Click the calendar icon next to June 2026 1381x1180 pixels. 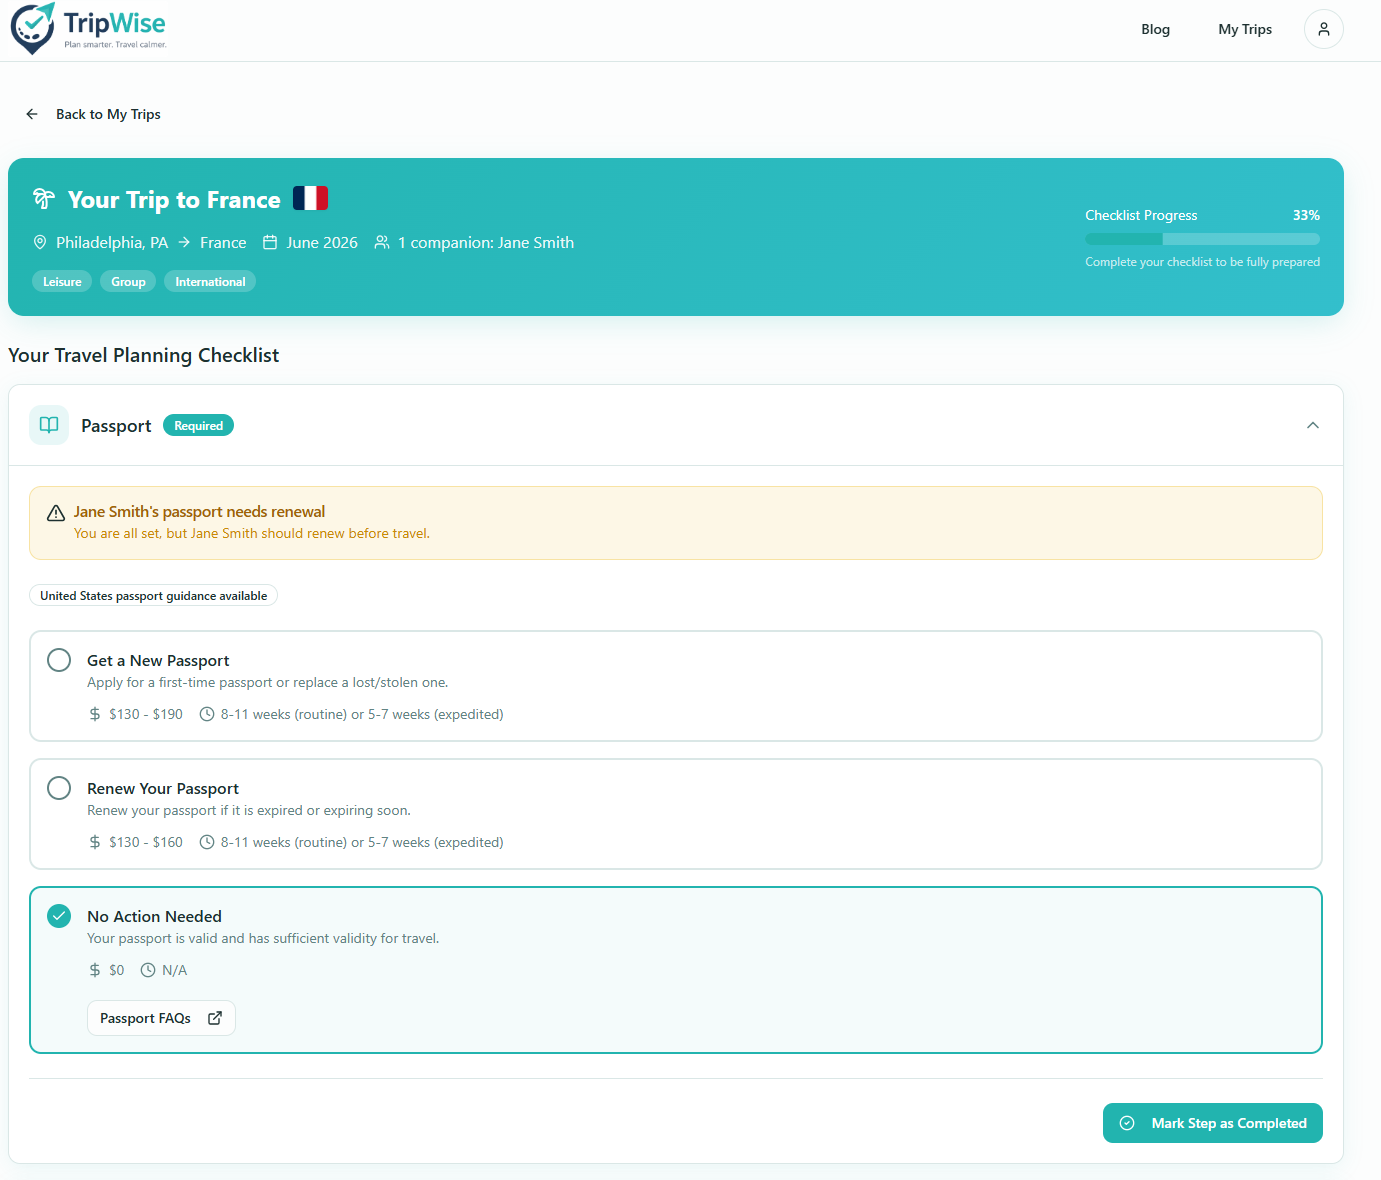[270, 242]
